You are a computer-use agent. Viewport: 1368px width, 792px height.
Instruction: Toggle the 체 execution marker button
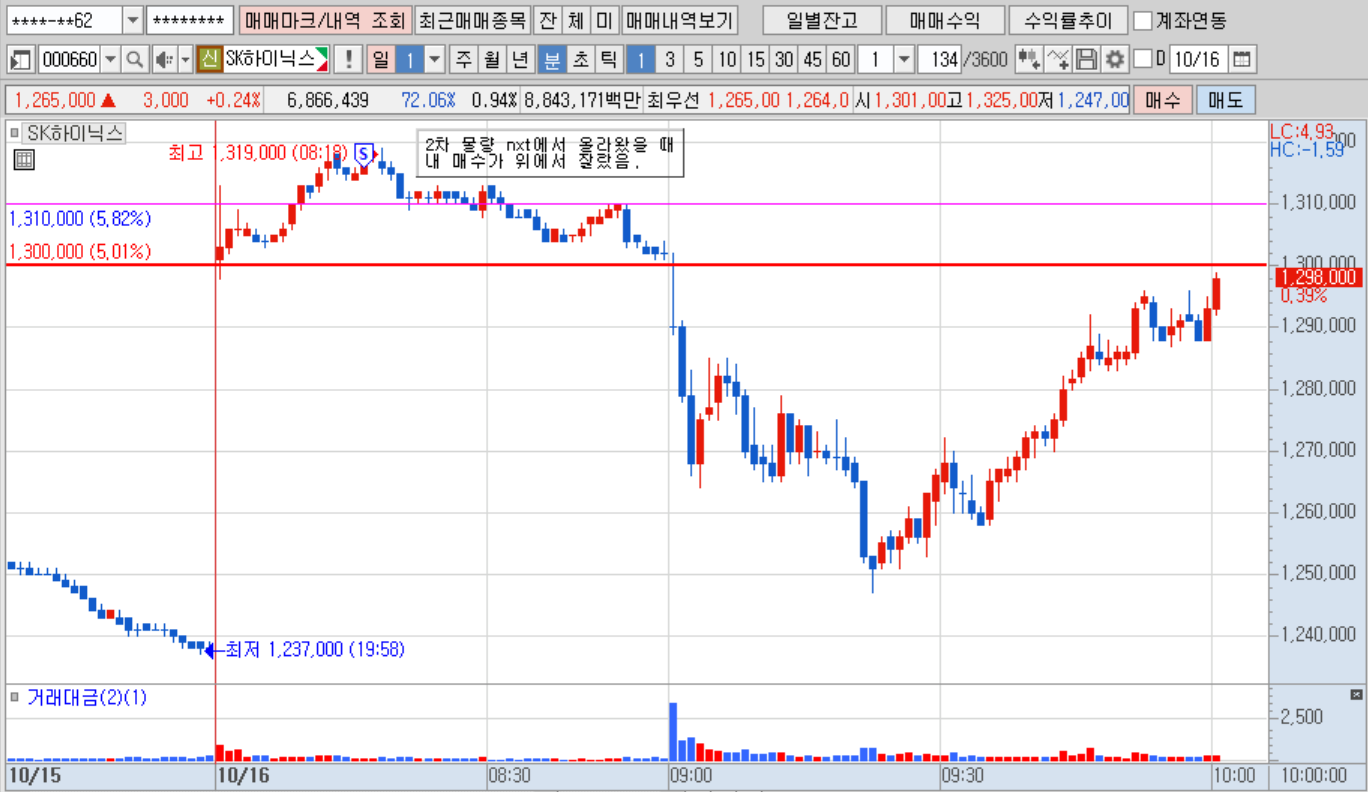[575, 21]
